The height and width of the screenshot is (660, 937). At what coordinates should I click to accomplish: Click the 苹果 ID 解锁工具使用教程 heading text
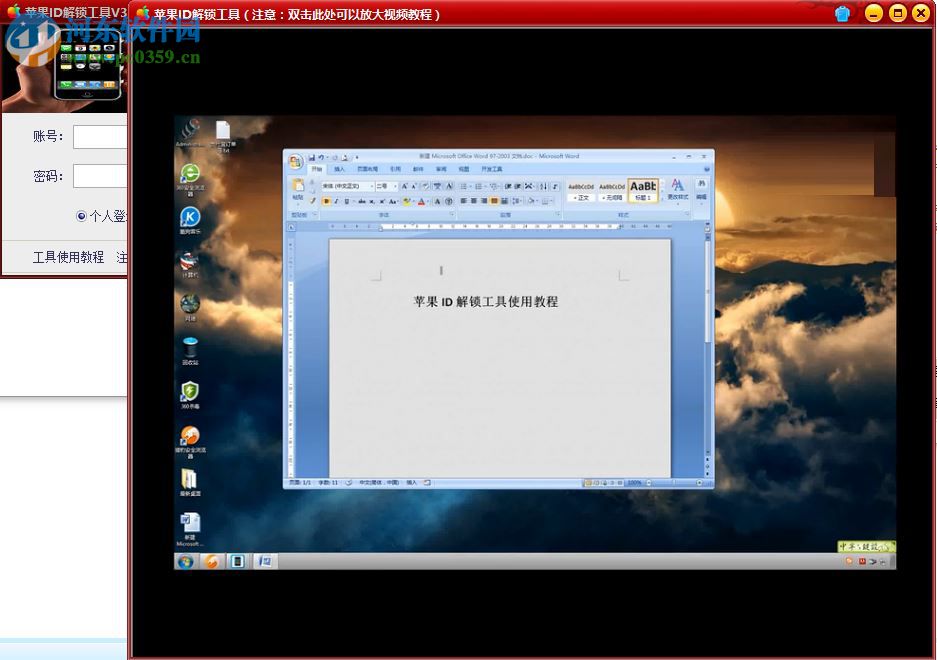click(x=486, y=301)
